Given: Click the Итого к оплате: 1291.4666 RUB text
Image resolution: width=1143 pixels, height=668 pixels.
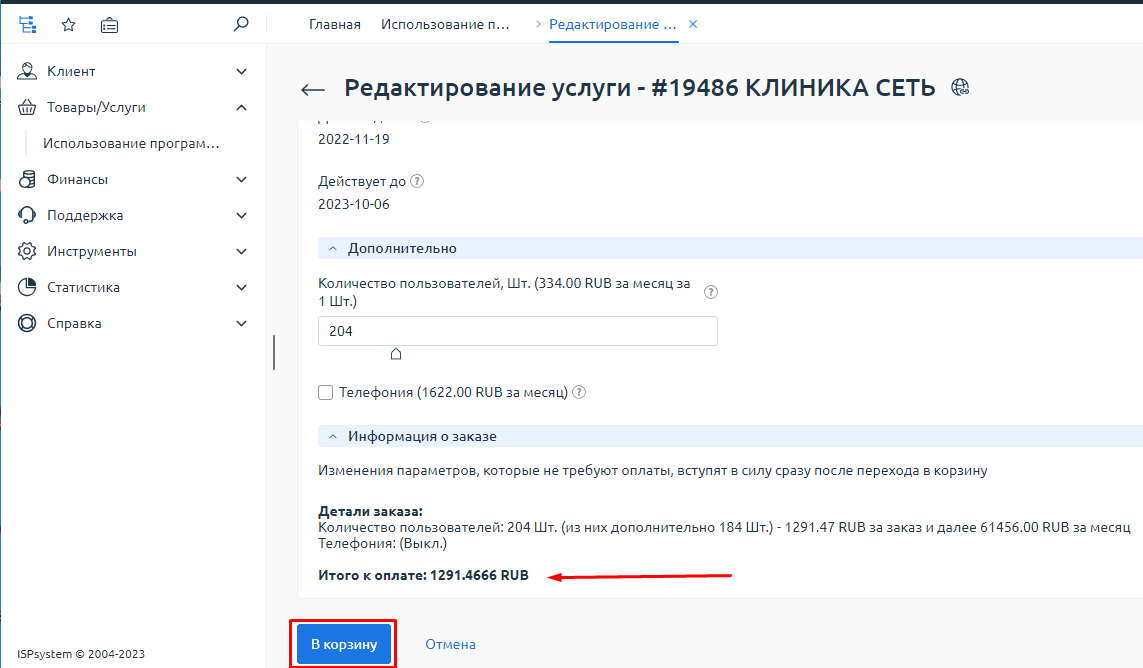Looking at the screenshot, I should [x=424, y=575].
